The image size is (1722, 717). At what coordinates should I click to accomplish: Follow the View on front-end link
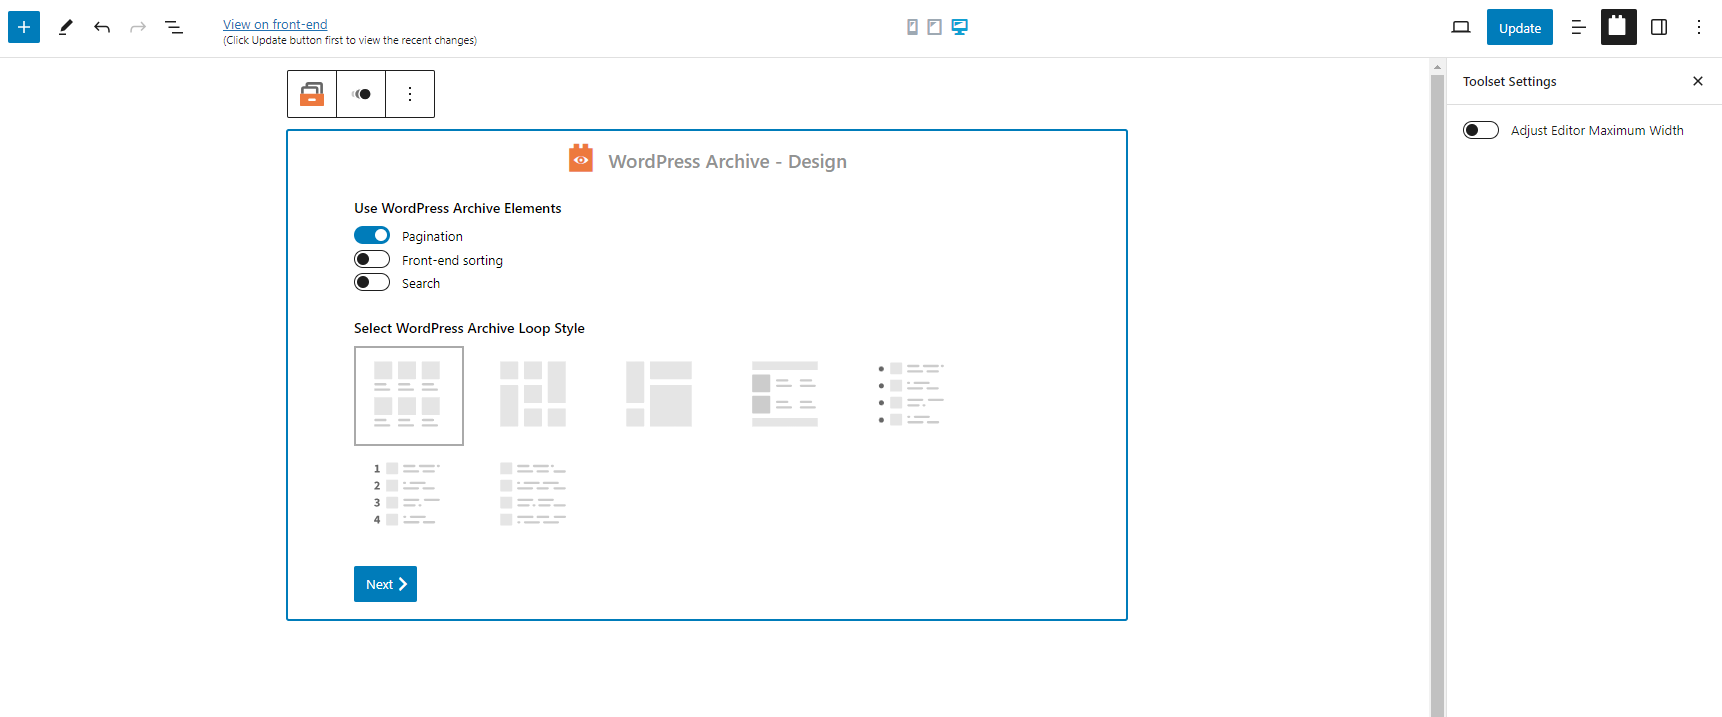[x=275, y=24]
